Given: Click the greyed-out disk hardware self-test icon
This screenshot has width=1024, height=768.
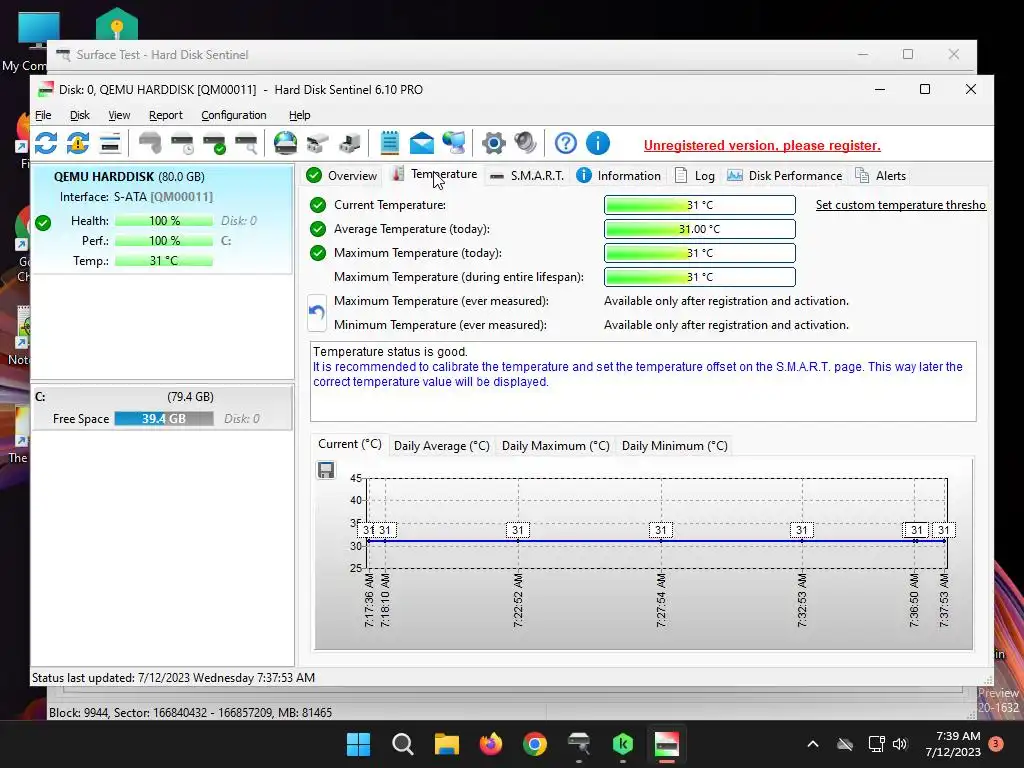Looking at the screenshot, I should pos(150,143).
